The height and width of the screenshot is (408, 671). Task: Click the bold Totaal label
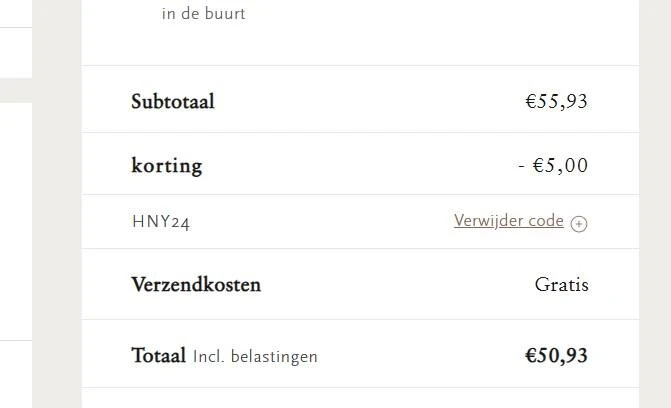coord(158,355)
